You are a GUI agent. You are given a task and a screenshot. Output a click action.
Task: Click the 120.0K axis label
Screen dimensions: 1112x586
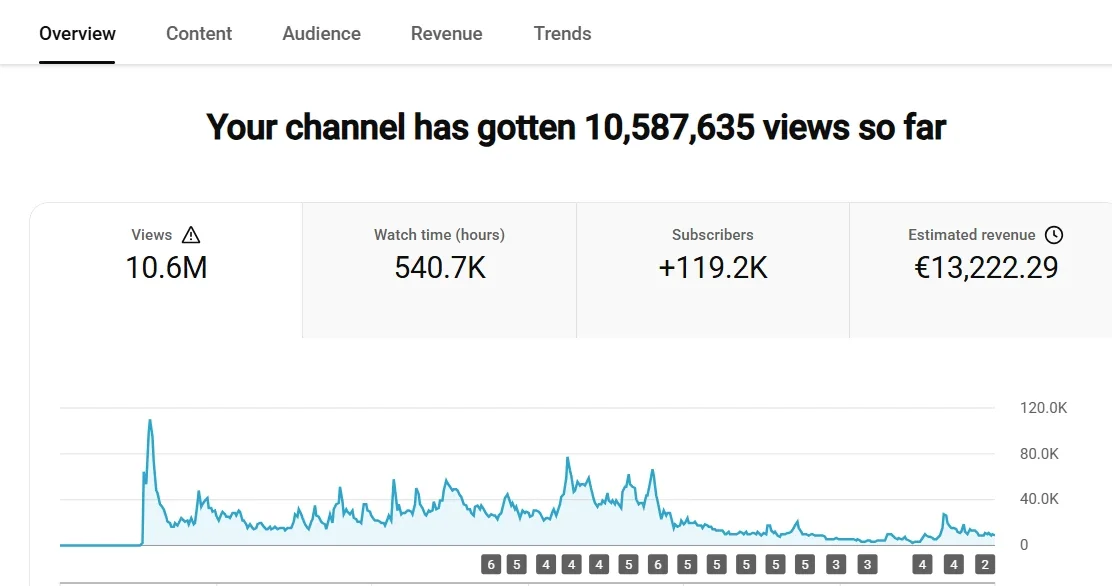point(1043,408)
